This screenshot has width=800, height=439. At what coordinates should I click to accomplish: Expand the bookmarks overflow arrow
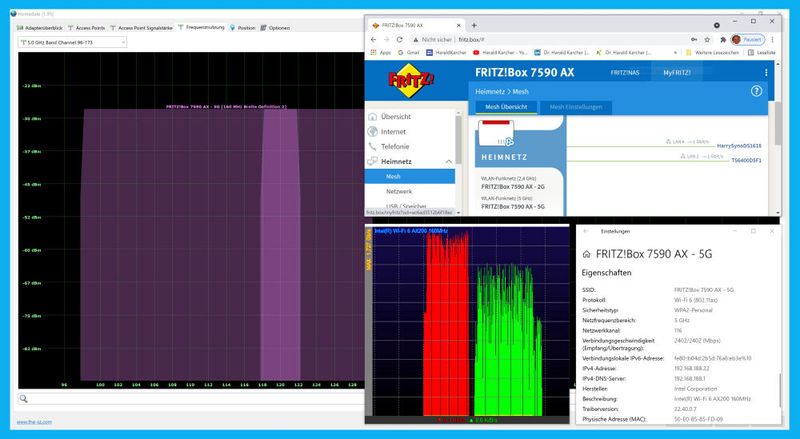click(x=676, y=53)
